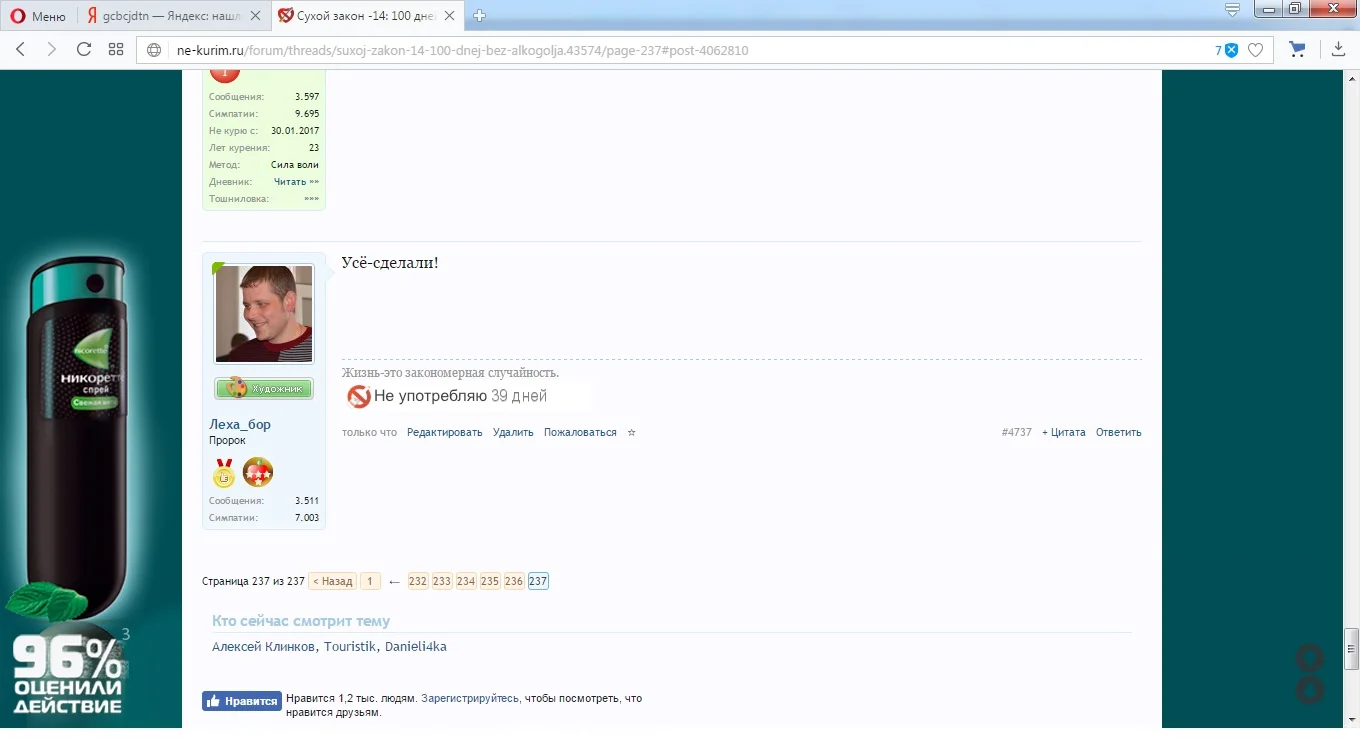This screenshot has width=1360, height=748.
Task: Reload the current page
Action: [x=84, y=50]
